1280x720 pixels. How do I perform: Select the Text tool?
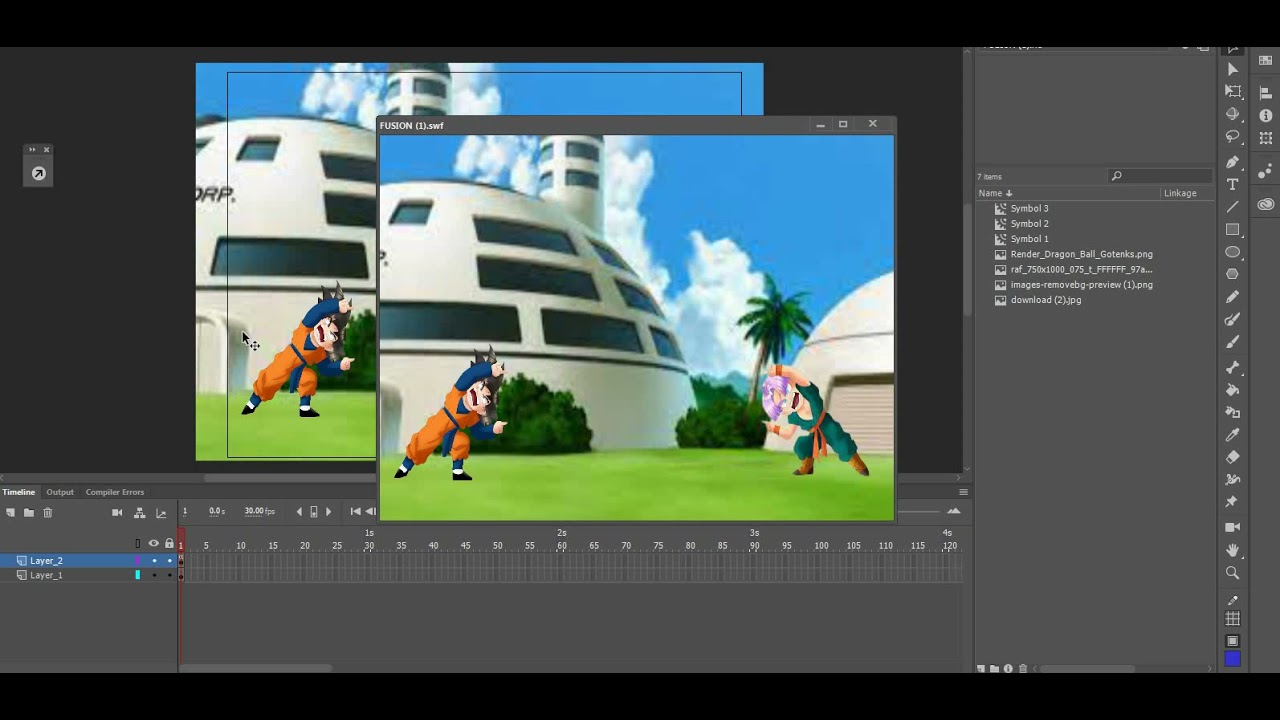[x=1233, y=184]
